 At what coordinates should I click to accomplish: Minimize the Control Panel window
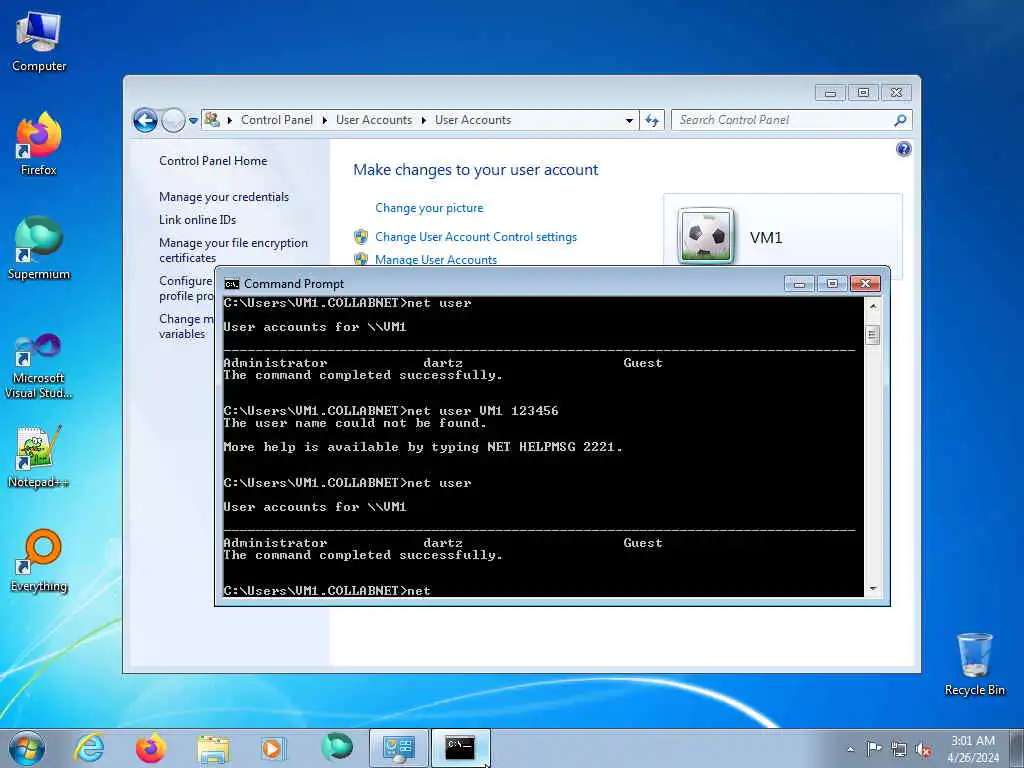point(830,93)
